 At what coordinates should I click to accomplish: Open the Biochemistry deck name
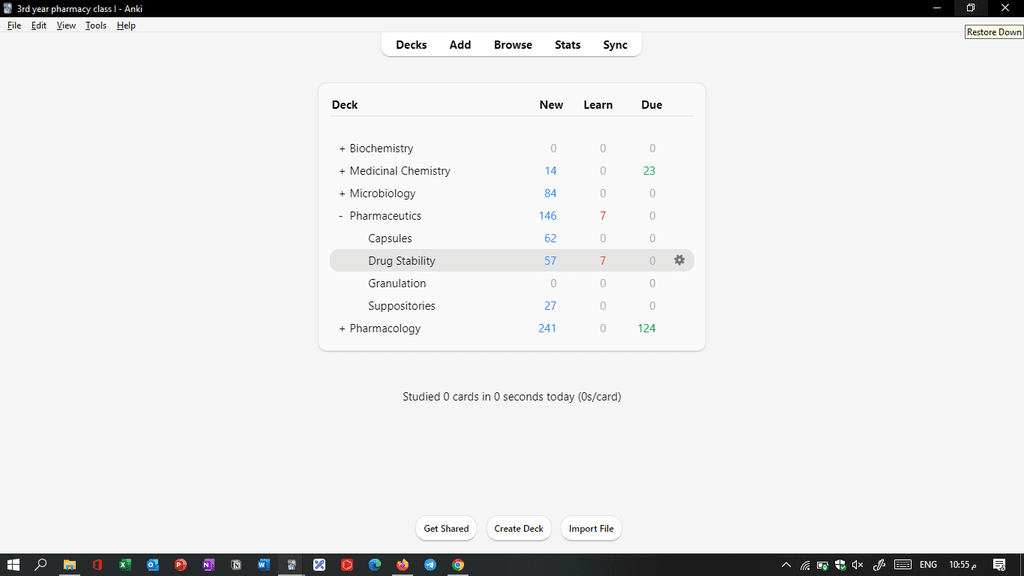point(381,149)
